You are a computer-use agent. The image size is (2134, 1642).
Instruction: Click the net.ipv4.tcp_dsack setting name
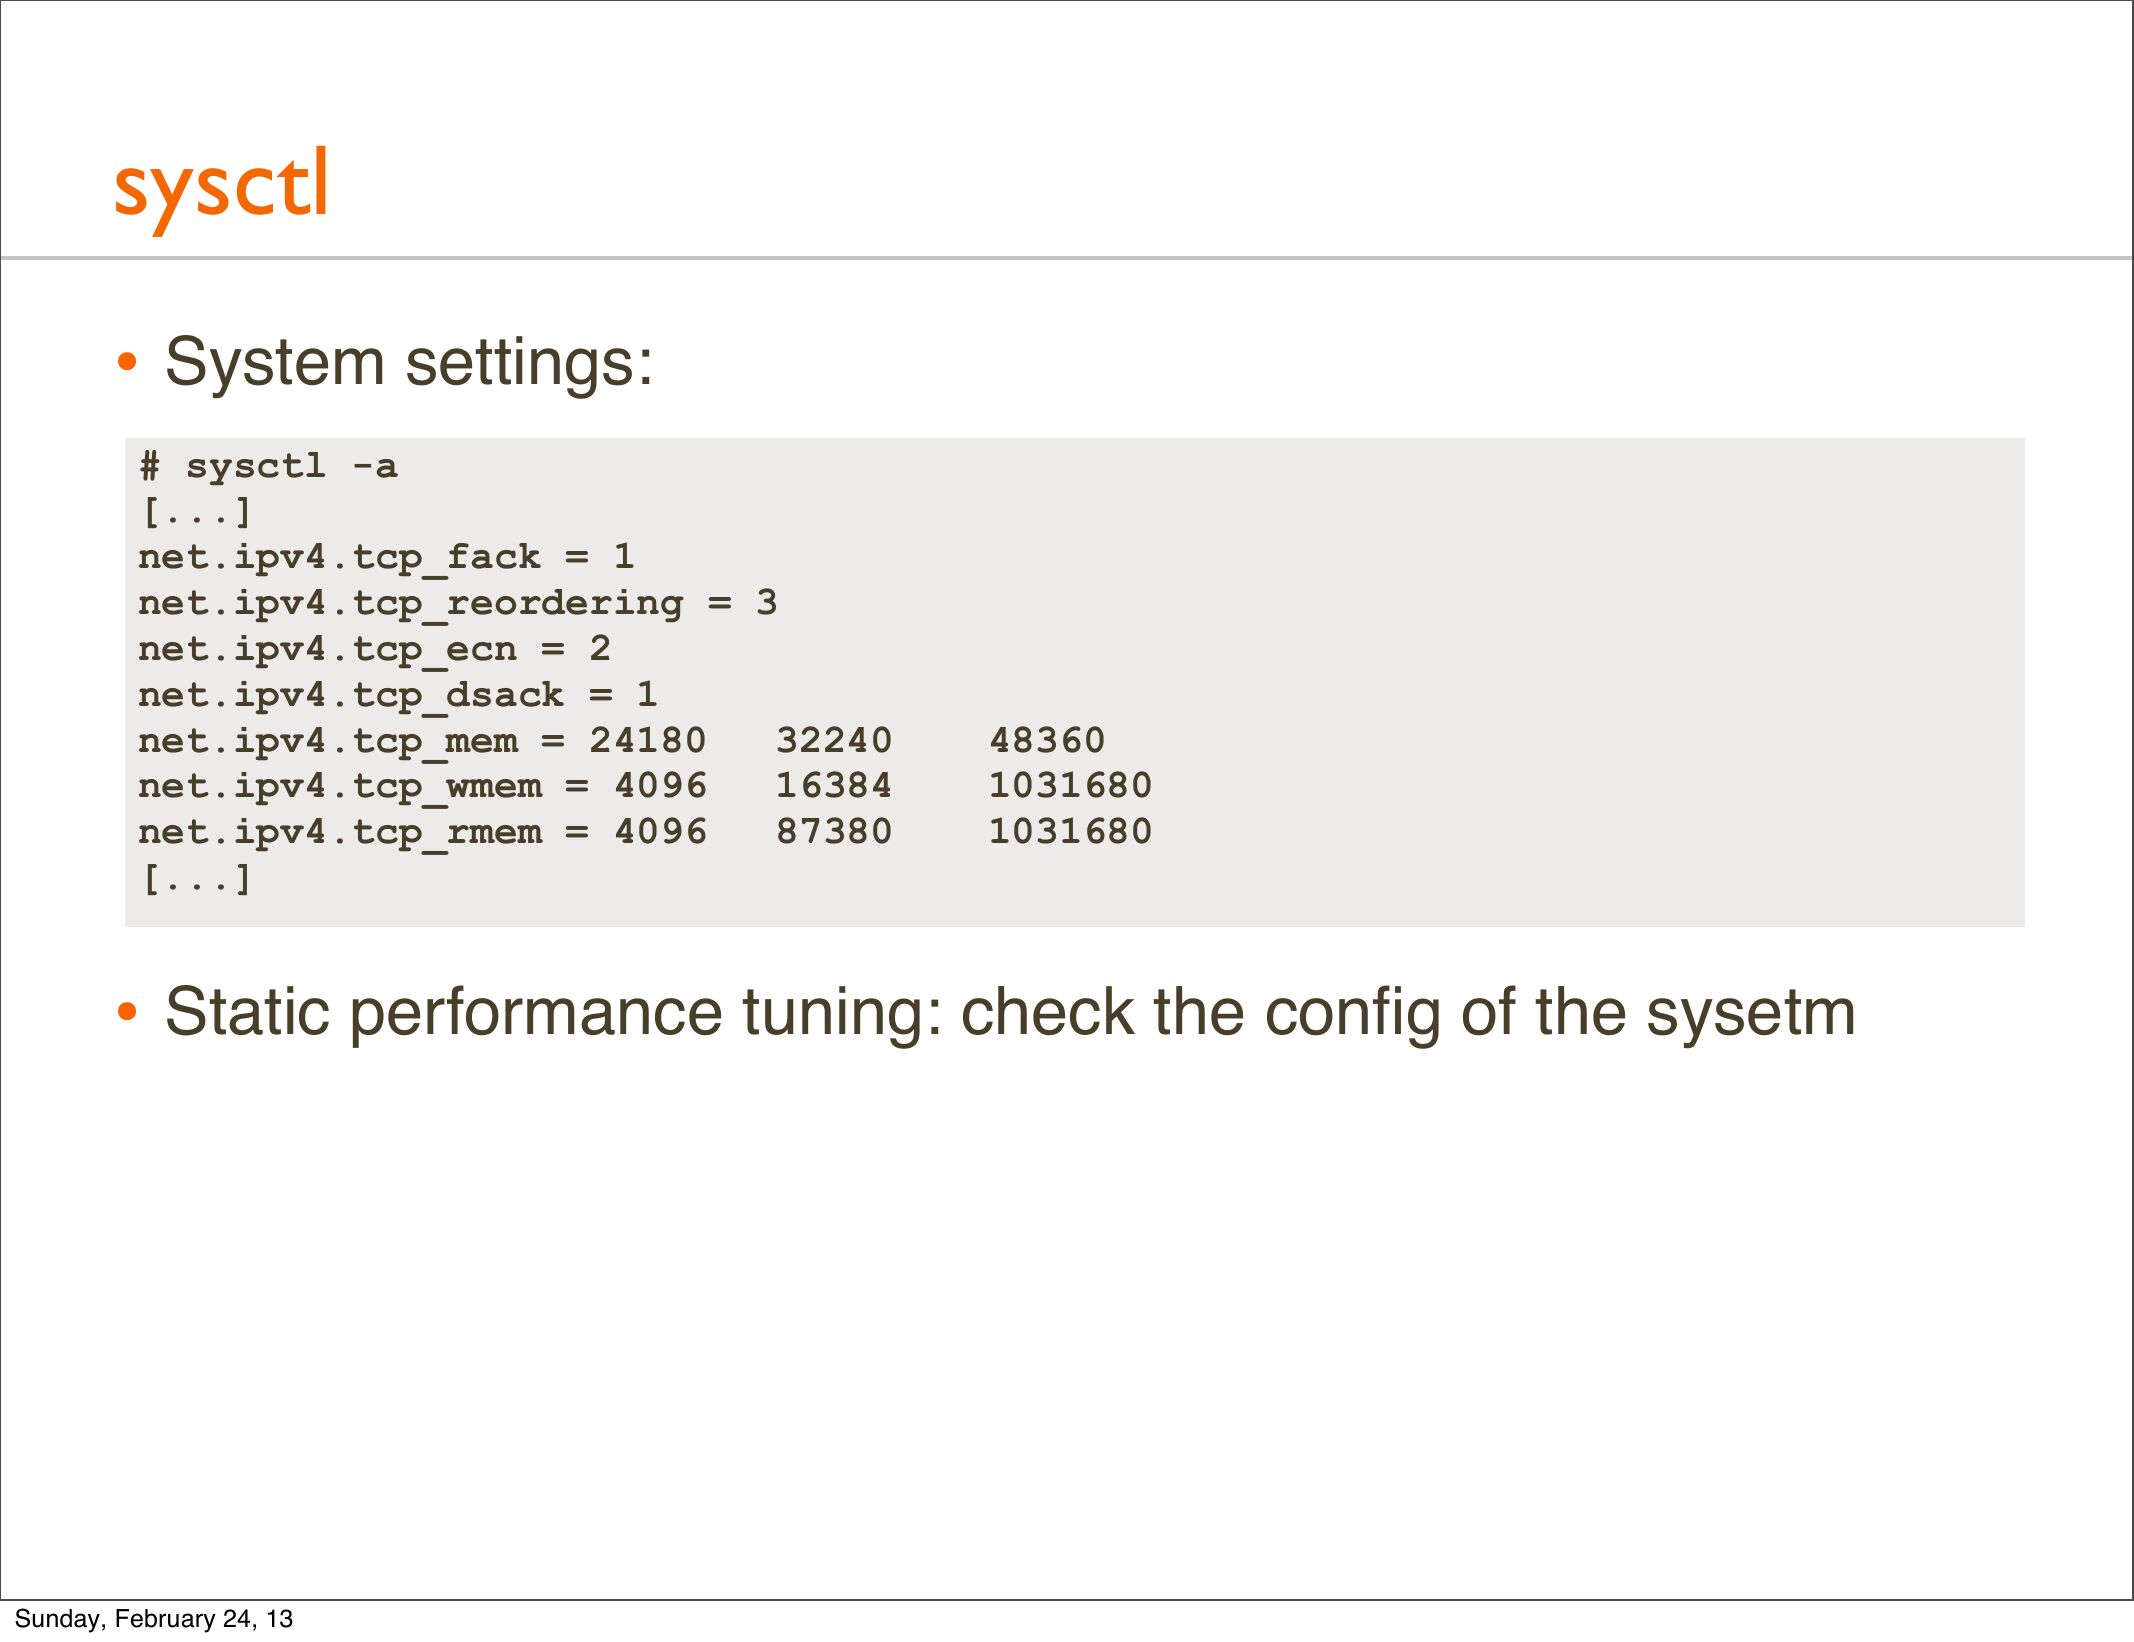point(350,696)
